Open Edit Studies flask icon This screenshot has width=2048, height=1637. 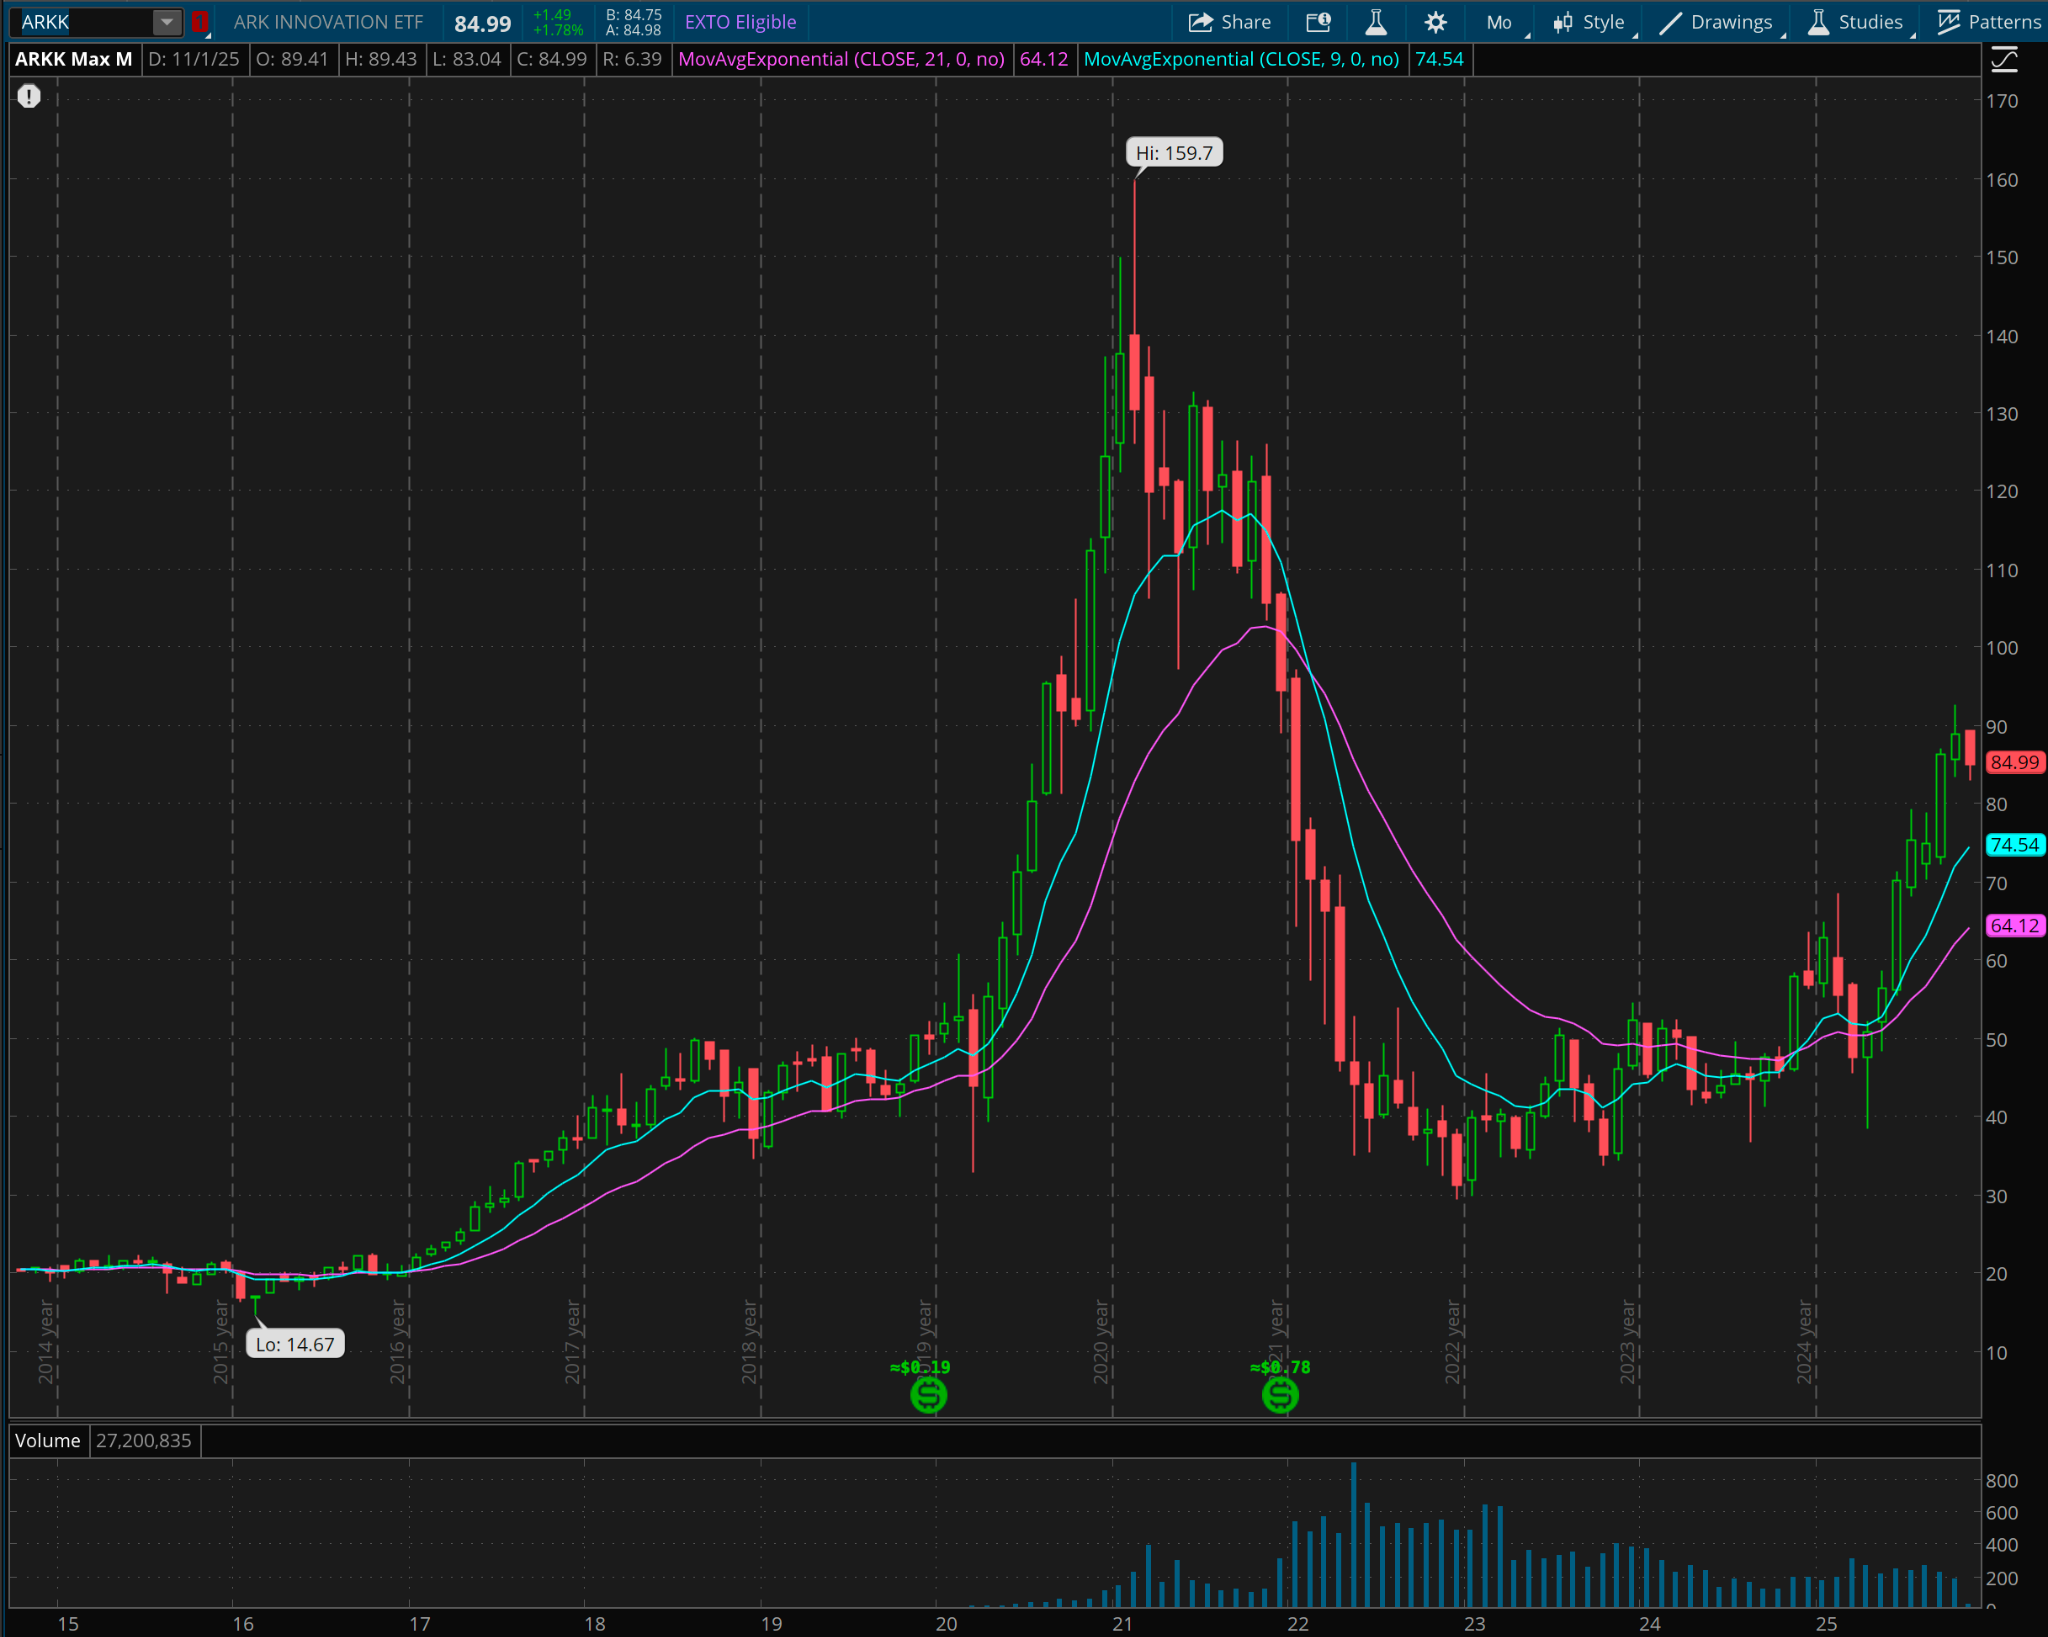coord(1376,22)
